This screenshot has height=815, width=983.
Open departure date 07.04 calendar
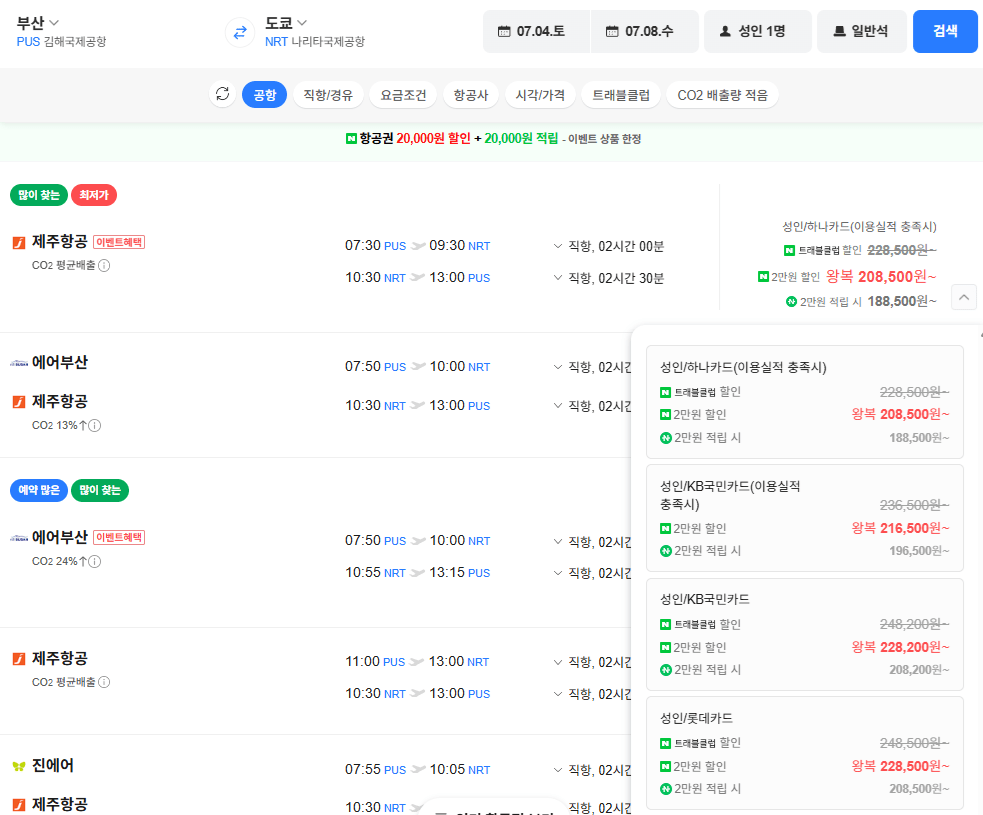click(536, 31)
